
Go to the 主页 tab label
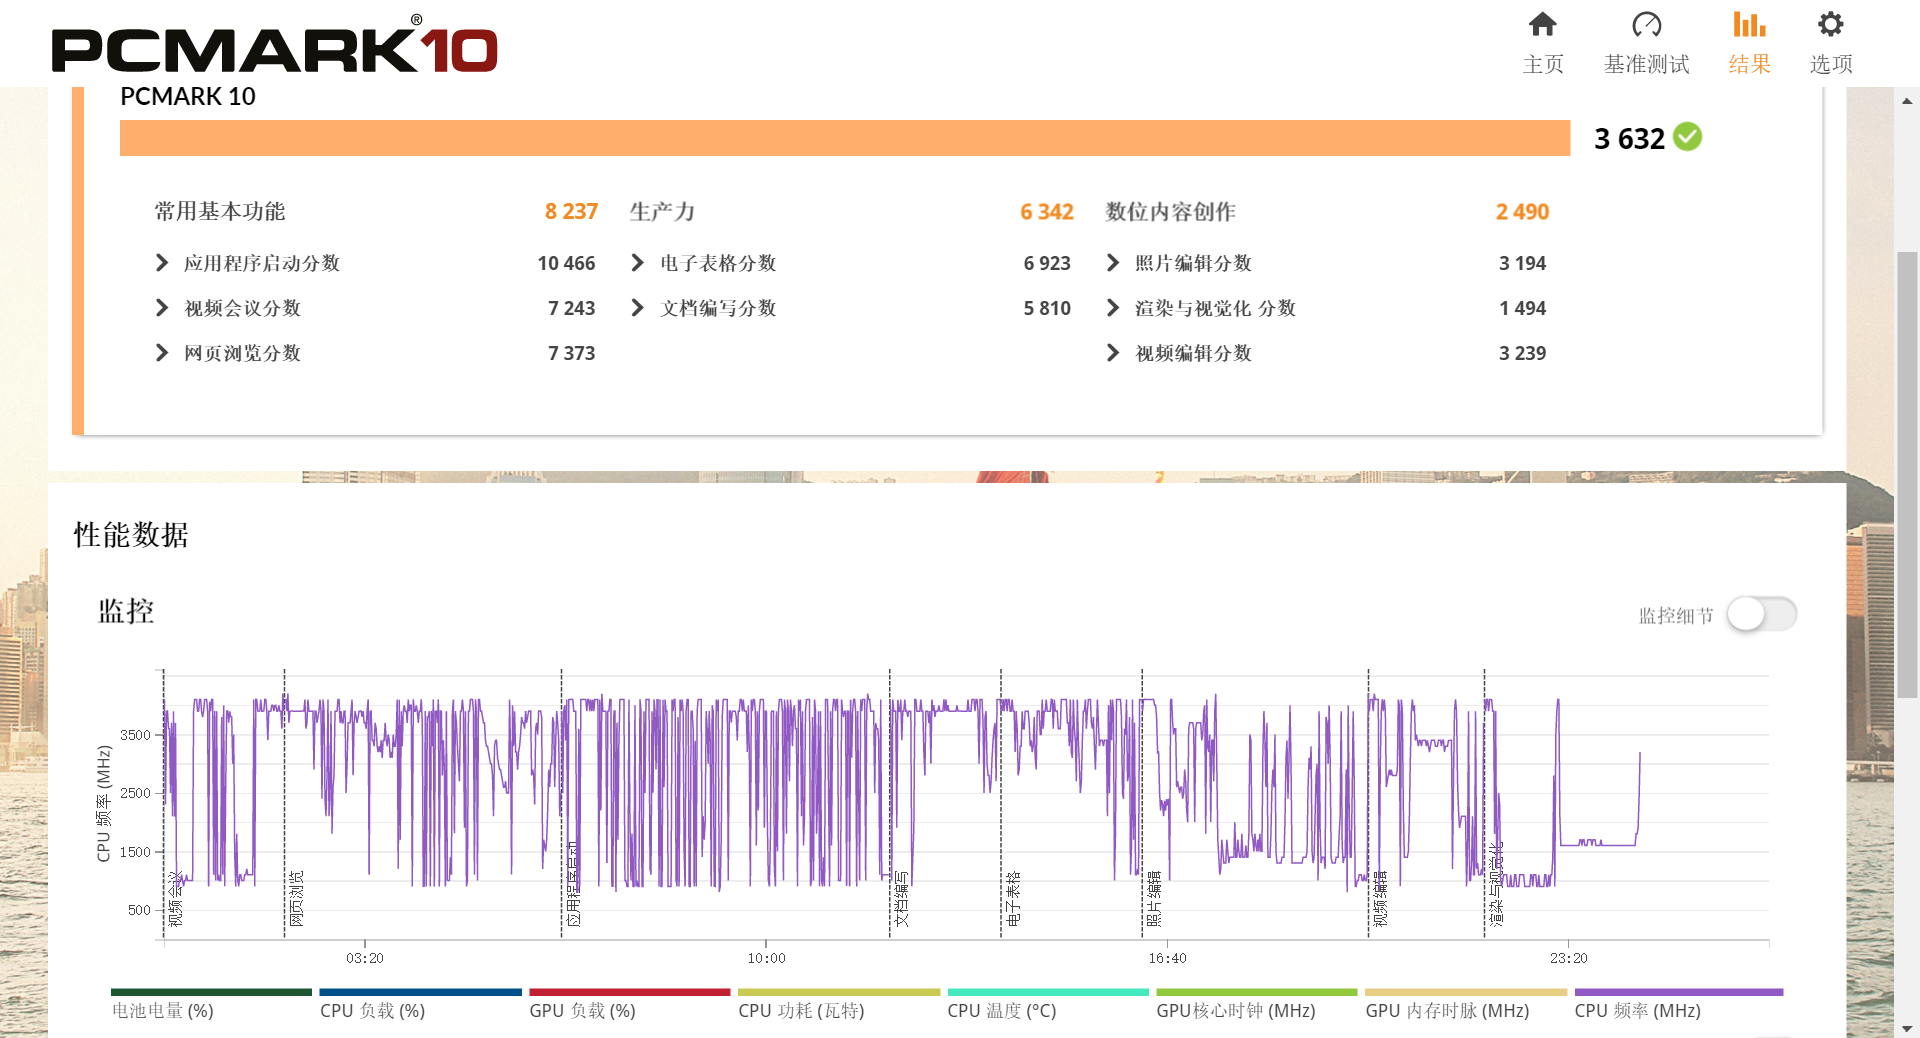click(x=1543, y=64)
